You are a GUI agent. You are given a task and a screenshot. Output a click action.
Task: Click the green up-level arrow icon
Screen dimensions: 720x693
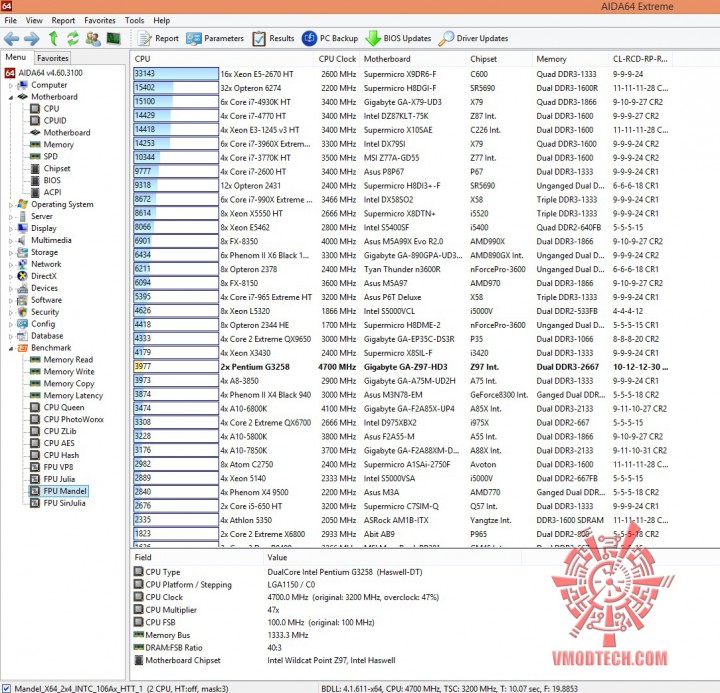[x=53, y=38]
